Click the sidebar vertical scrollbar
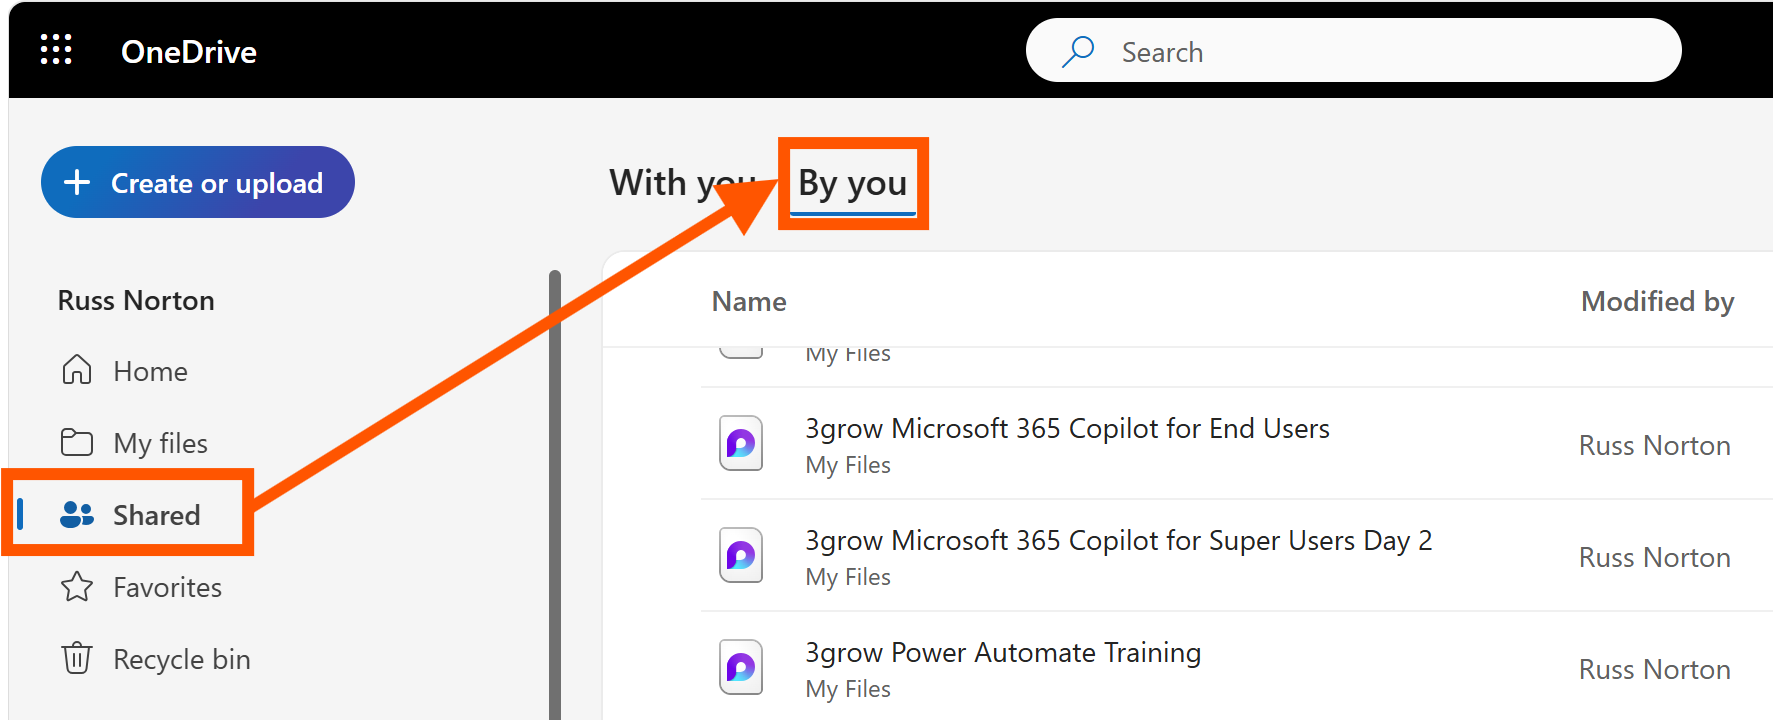 tap(555, 495)
